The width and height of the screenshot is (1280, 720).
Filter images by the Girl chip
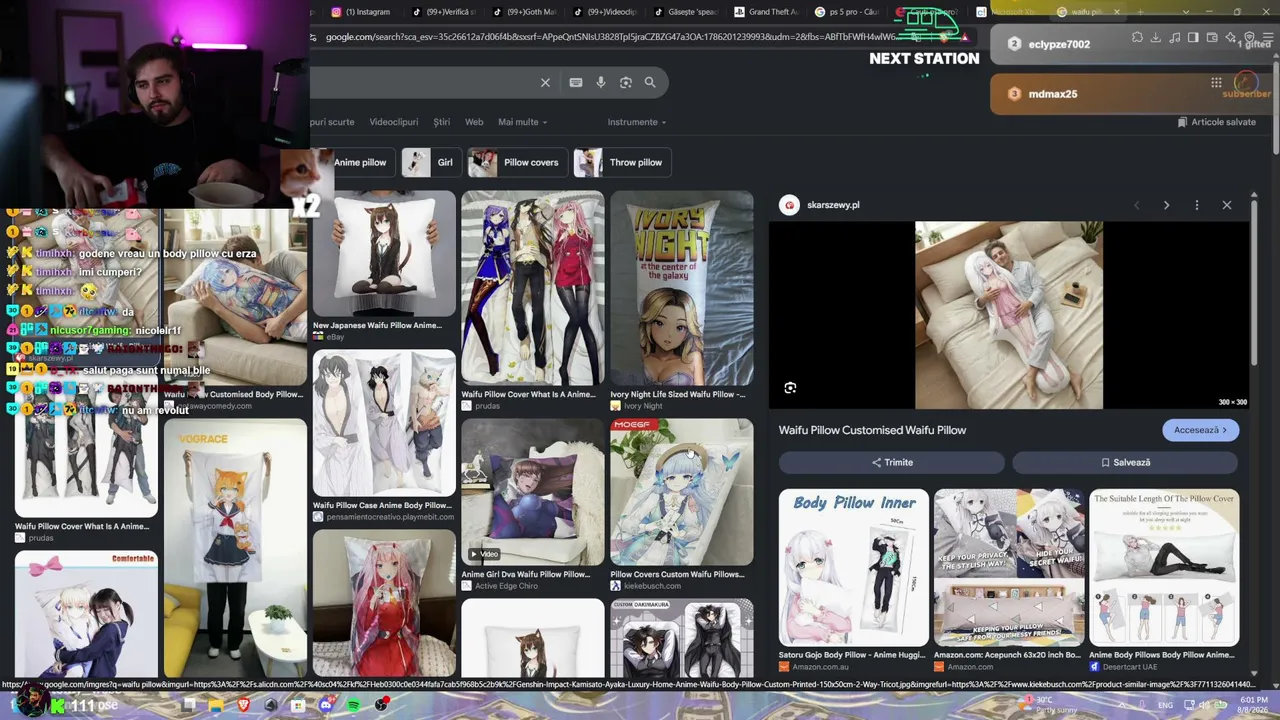pos(431,162)
